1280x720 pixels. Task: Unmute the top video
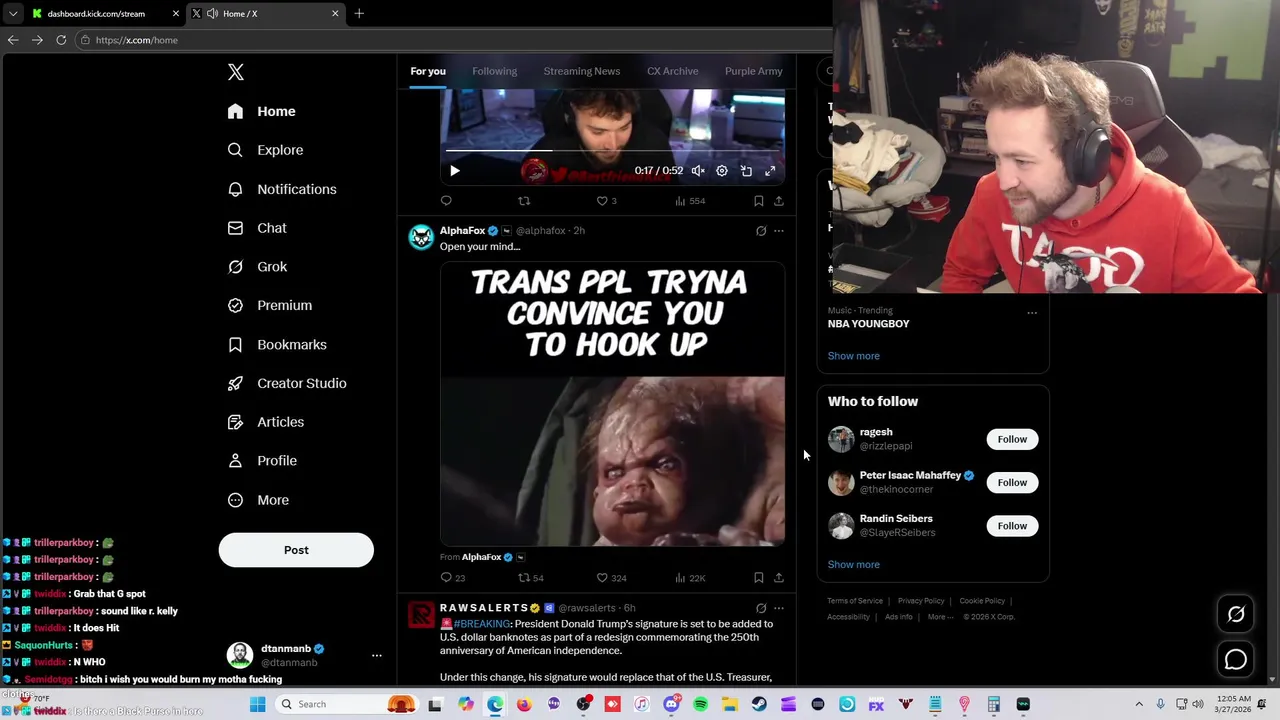(x=698, y=171)
